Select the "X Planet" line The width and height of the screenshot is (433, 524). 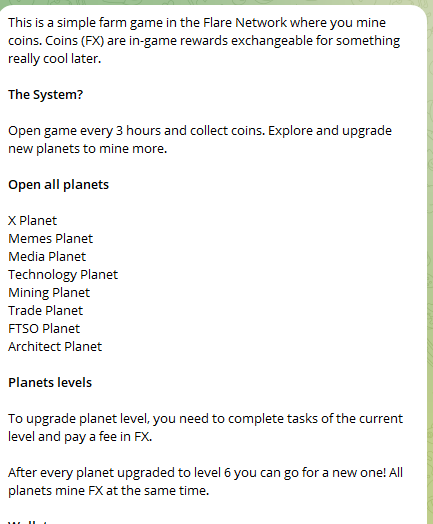(32, 221)
